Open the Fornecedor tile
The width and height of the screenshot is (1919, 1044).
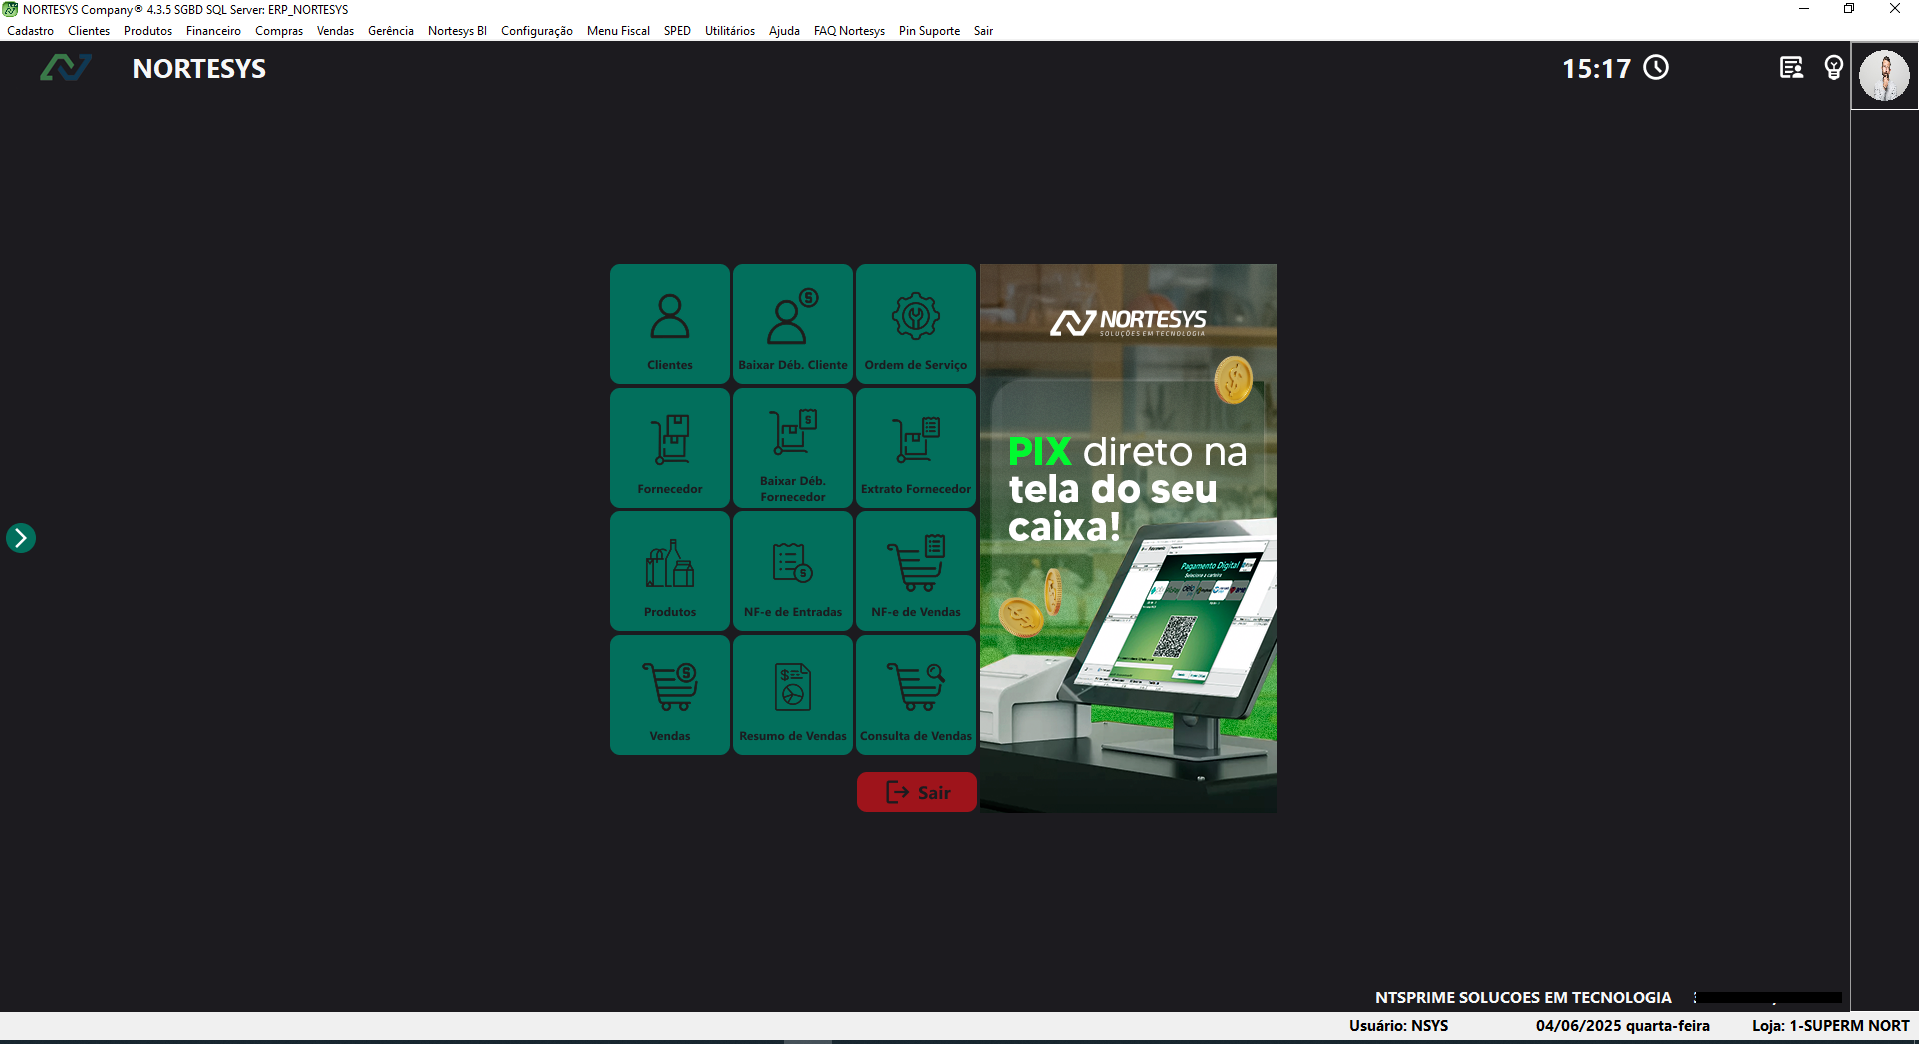pyautogui.click(x=669, y=448)
